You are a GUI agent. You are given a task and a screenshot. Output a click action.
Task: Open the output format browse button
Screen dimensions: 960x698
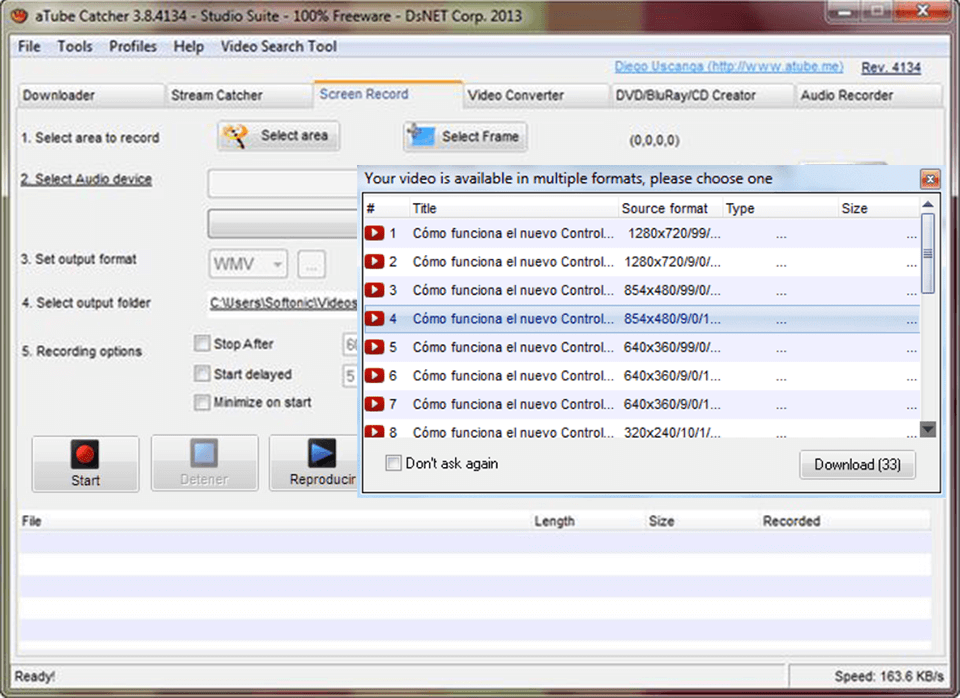coord(312,263)
